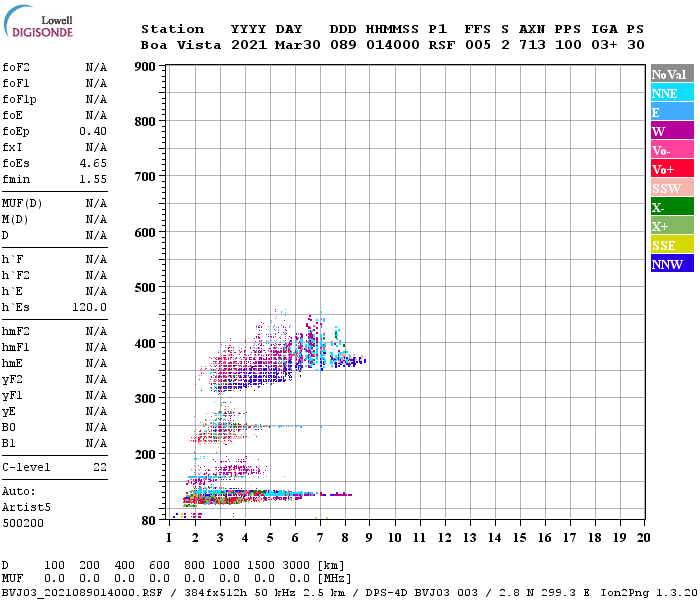Click the year 2021 in header

249,45
